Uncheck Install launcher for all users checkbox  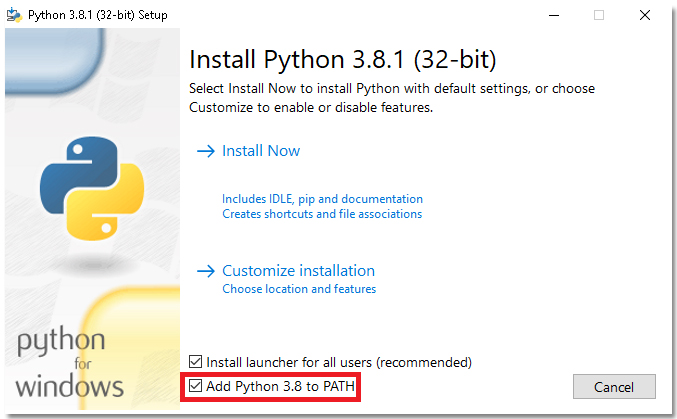pos(196,361)
